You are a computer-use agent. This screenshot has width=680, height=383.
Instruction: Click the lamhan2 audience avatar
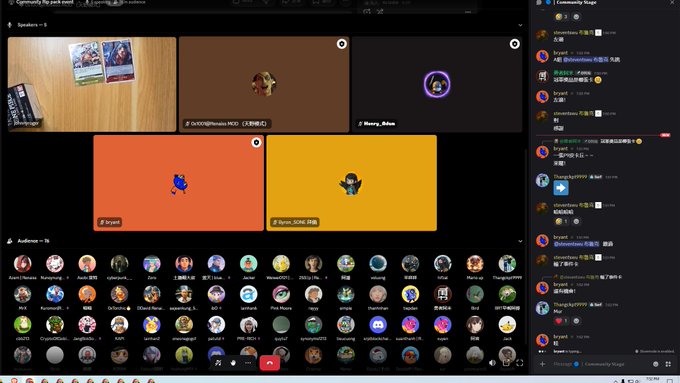(152, 325)
